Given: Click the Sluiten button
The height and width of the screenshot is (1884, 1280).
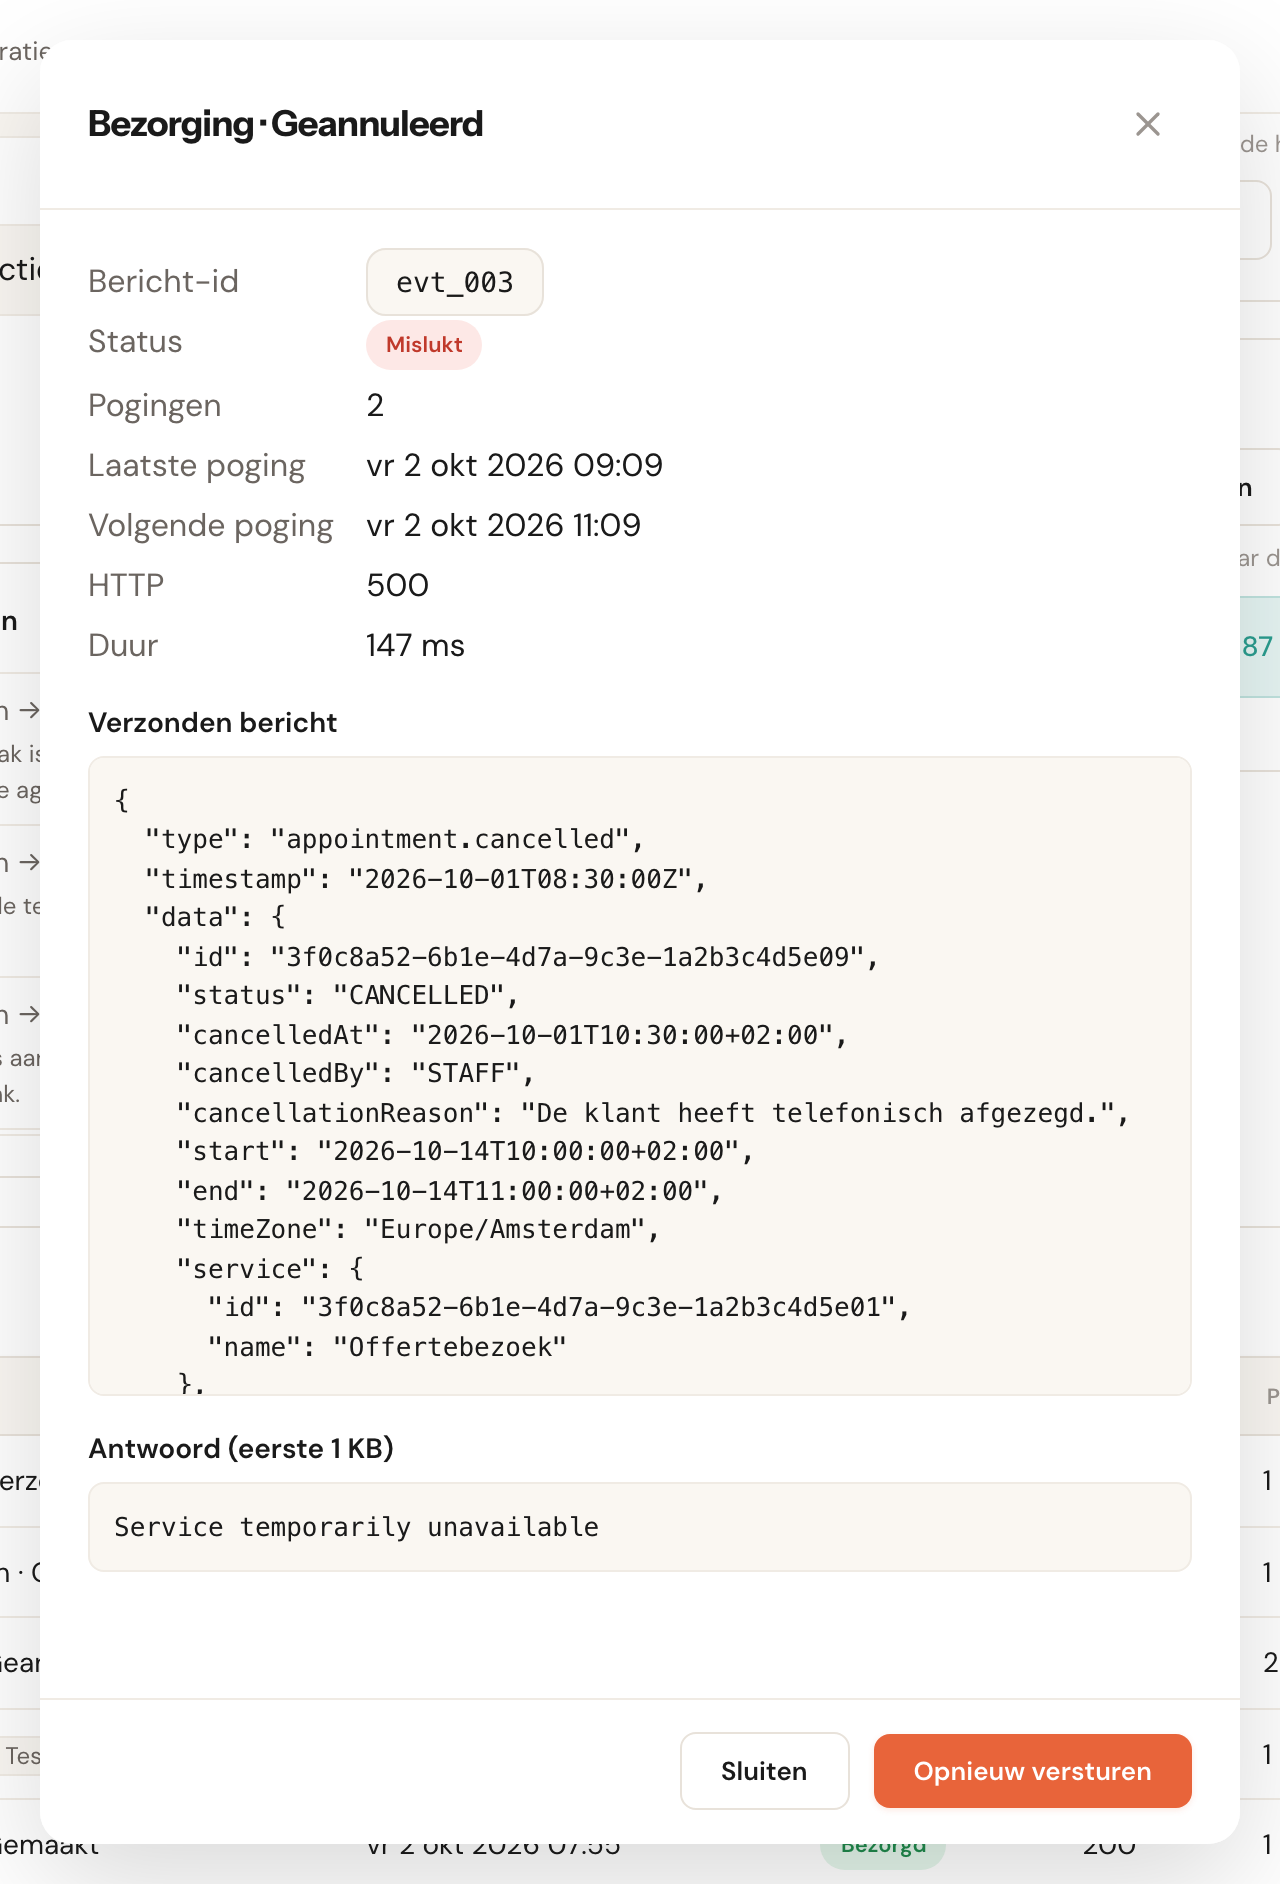Looking at the screenshot, I should (764, 1771).
